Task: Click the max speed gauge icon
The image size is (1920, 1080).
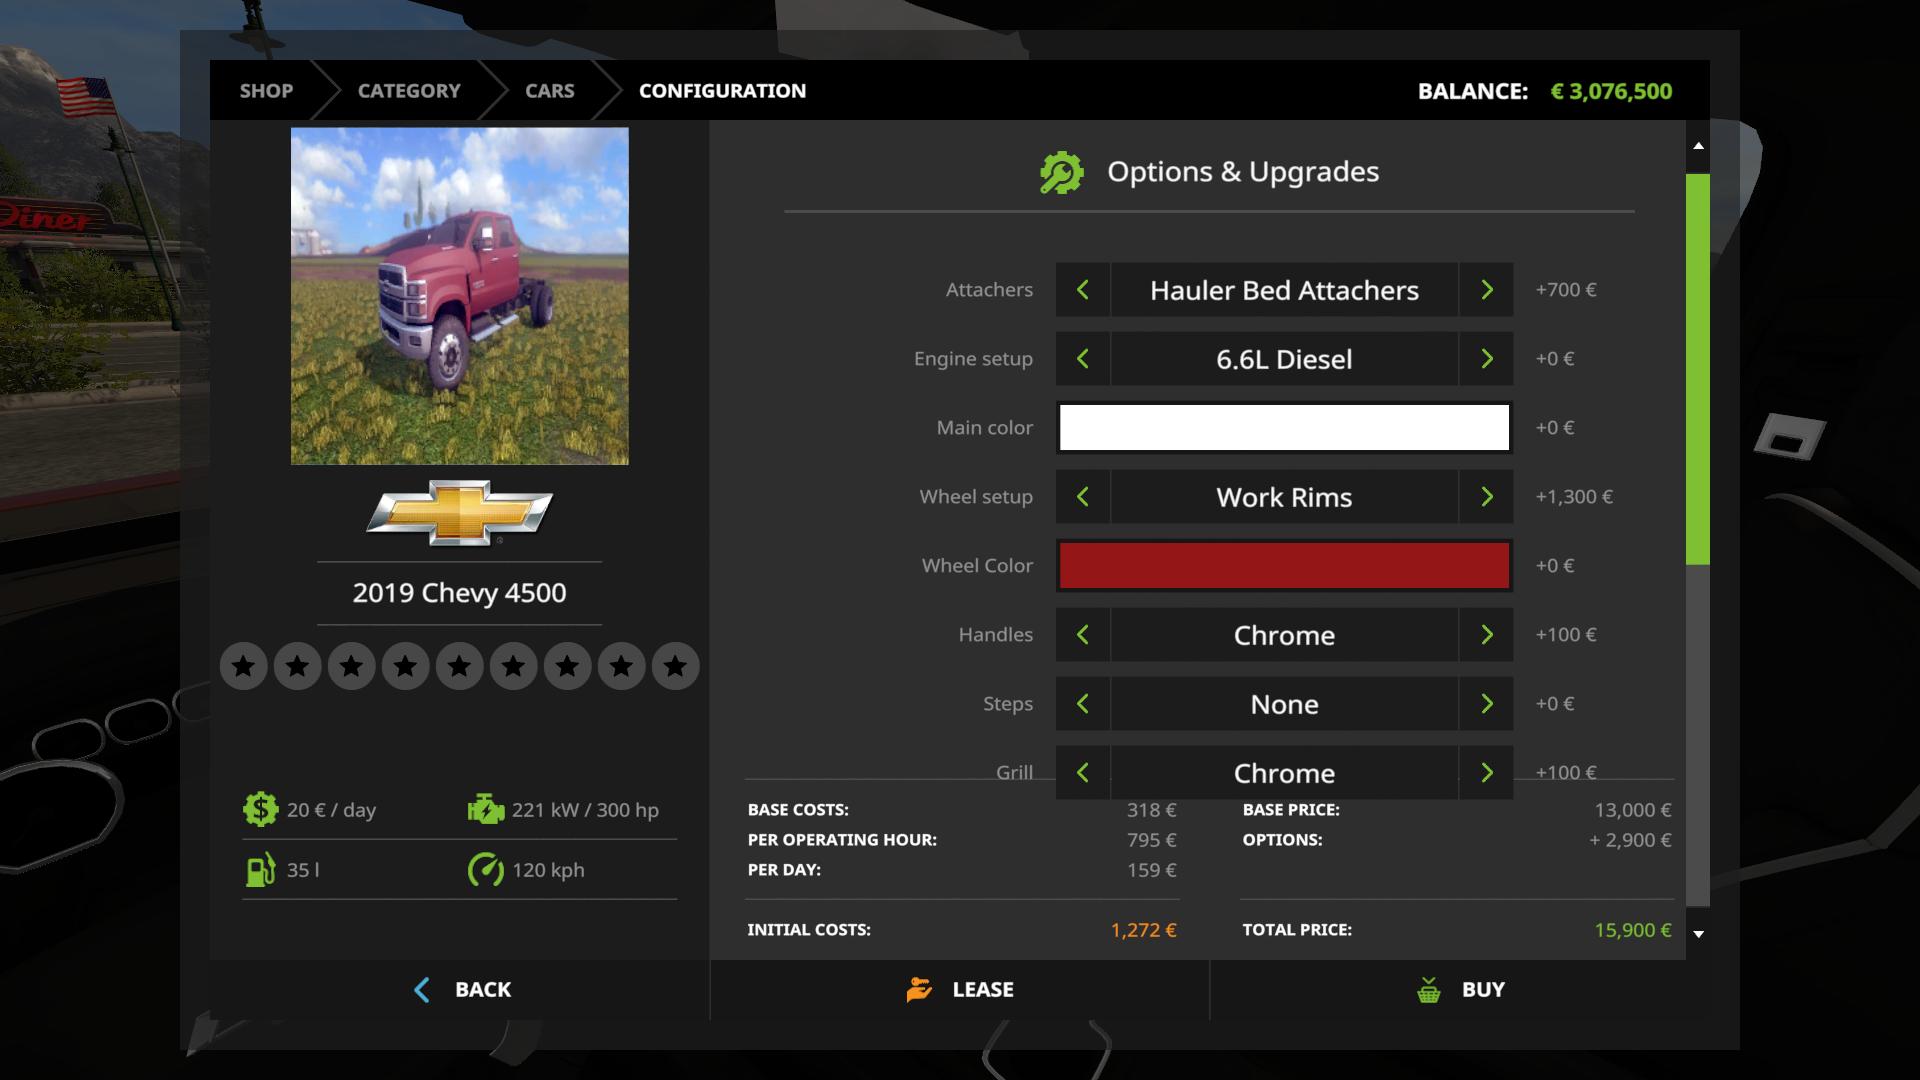Action: pos(486,869)
